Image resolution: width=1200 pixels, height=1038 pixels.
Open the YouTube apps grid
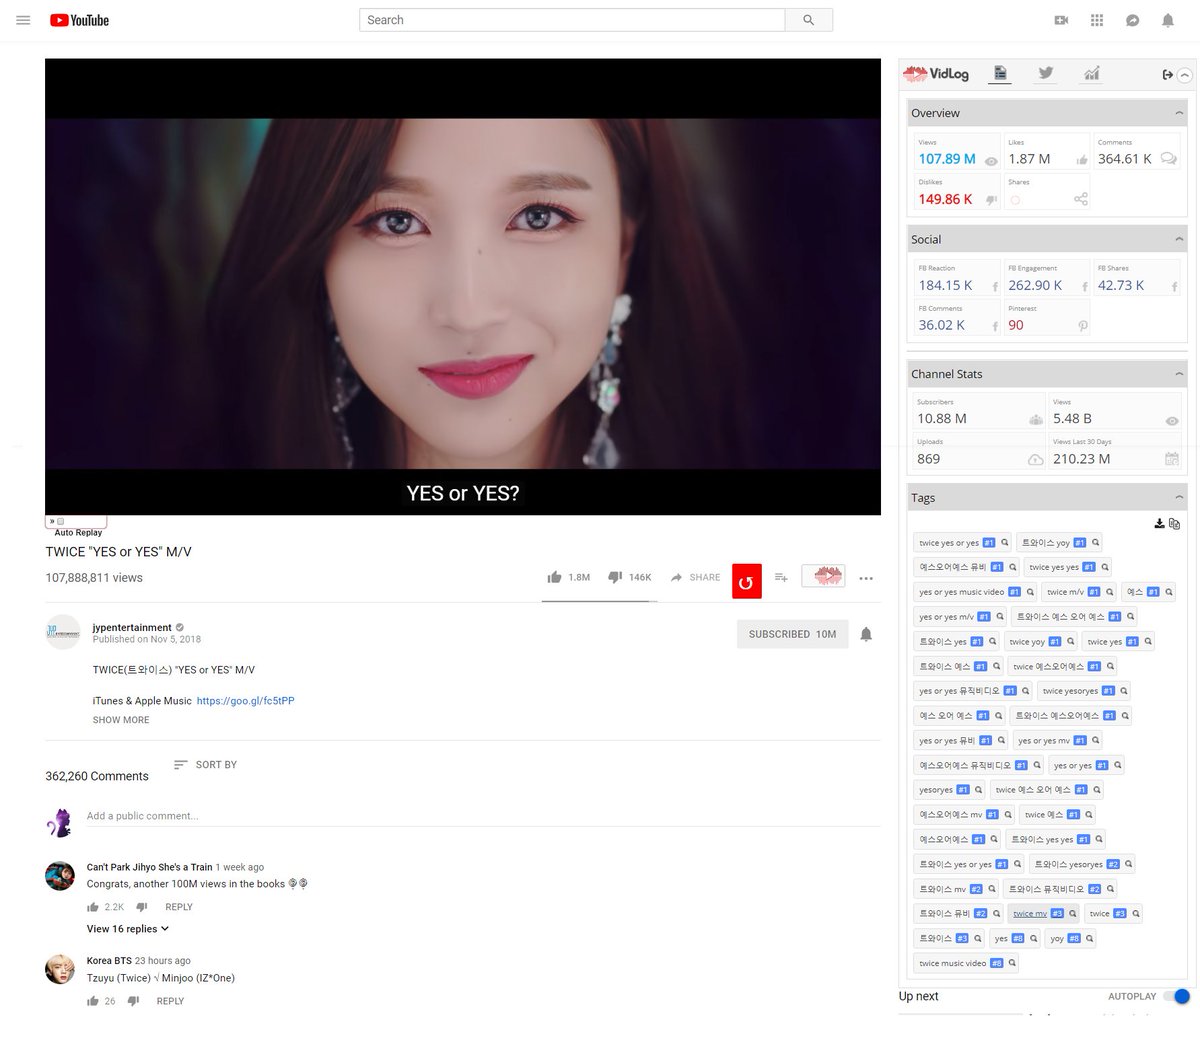(x=1097, y=20)
